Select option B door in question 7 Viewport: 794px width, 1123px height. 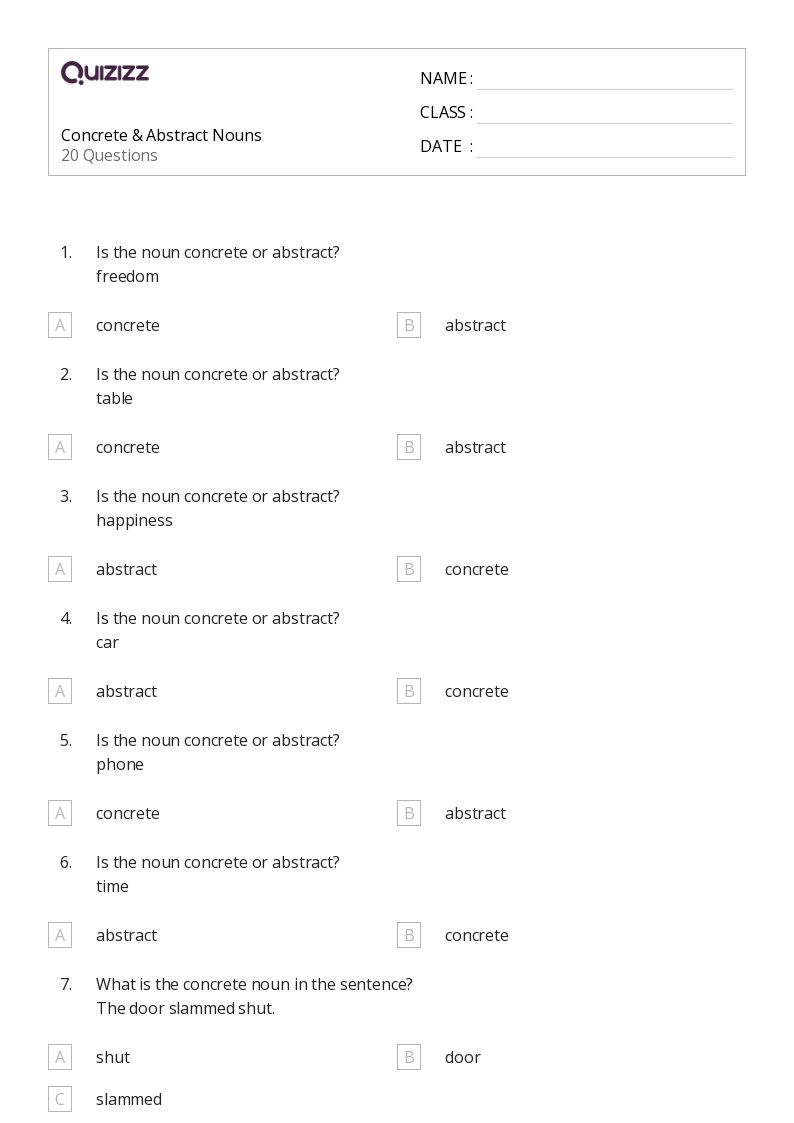(x=408, y=1057)
